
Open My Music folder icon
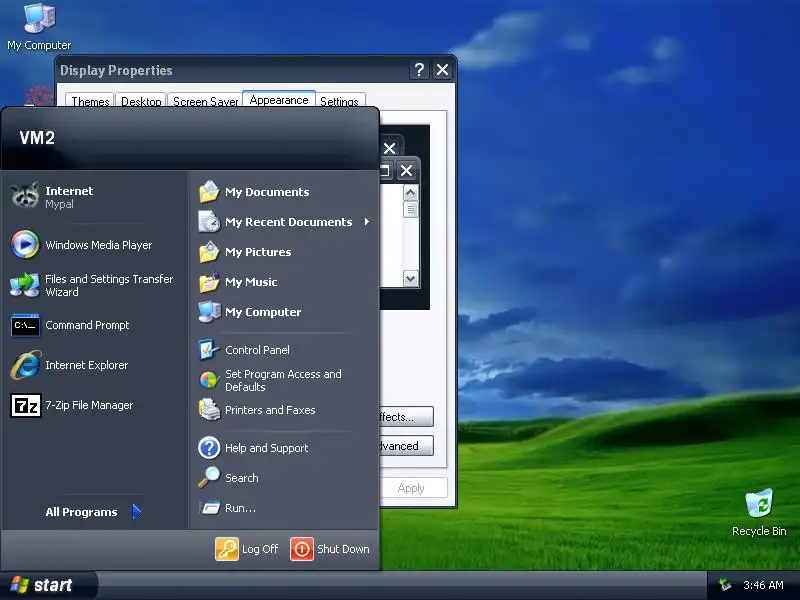(209, 282)
